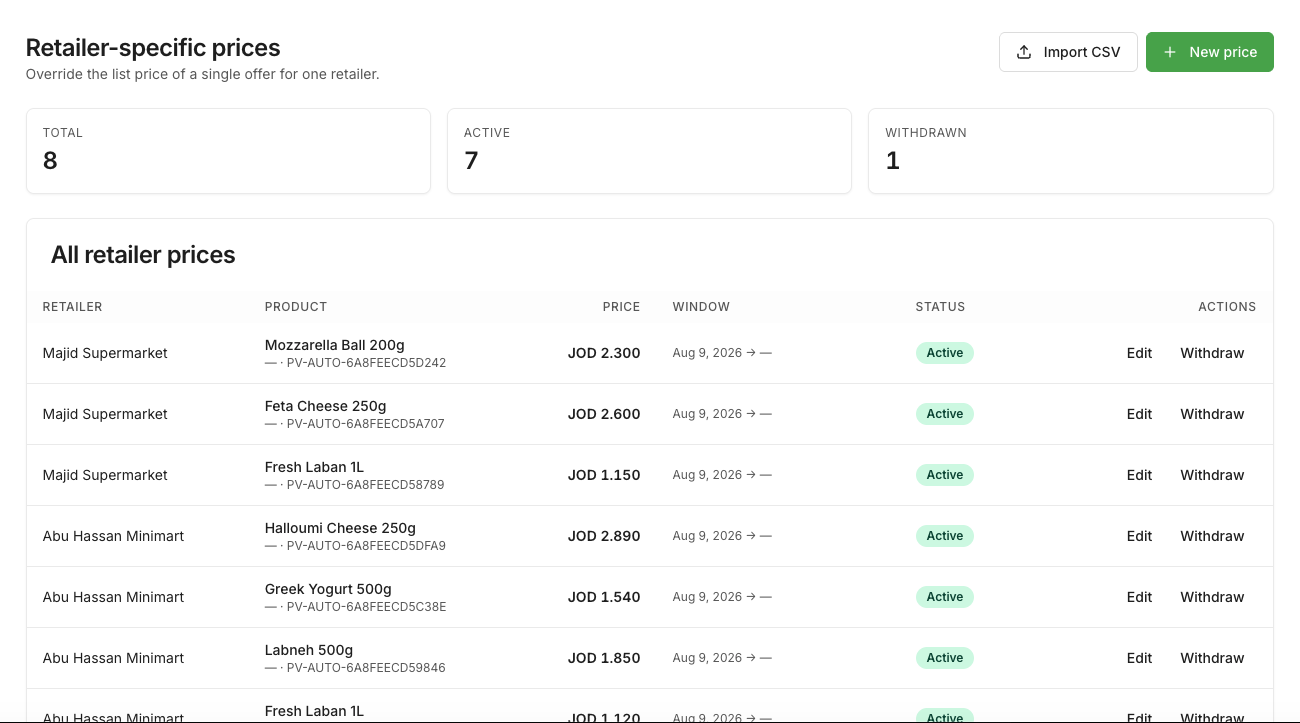Image resolution: width=1300 pixels, height=723 pixels.
Task: Select the WITHDRAWN 1 summary card
Action: (1070, 151)
